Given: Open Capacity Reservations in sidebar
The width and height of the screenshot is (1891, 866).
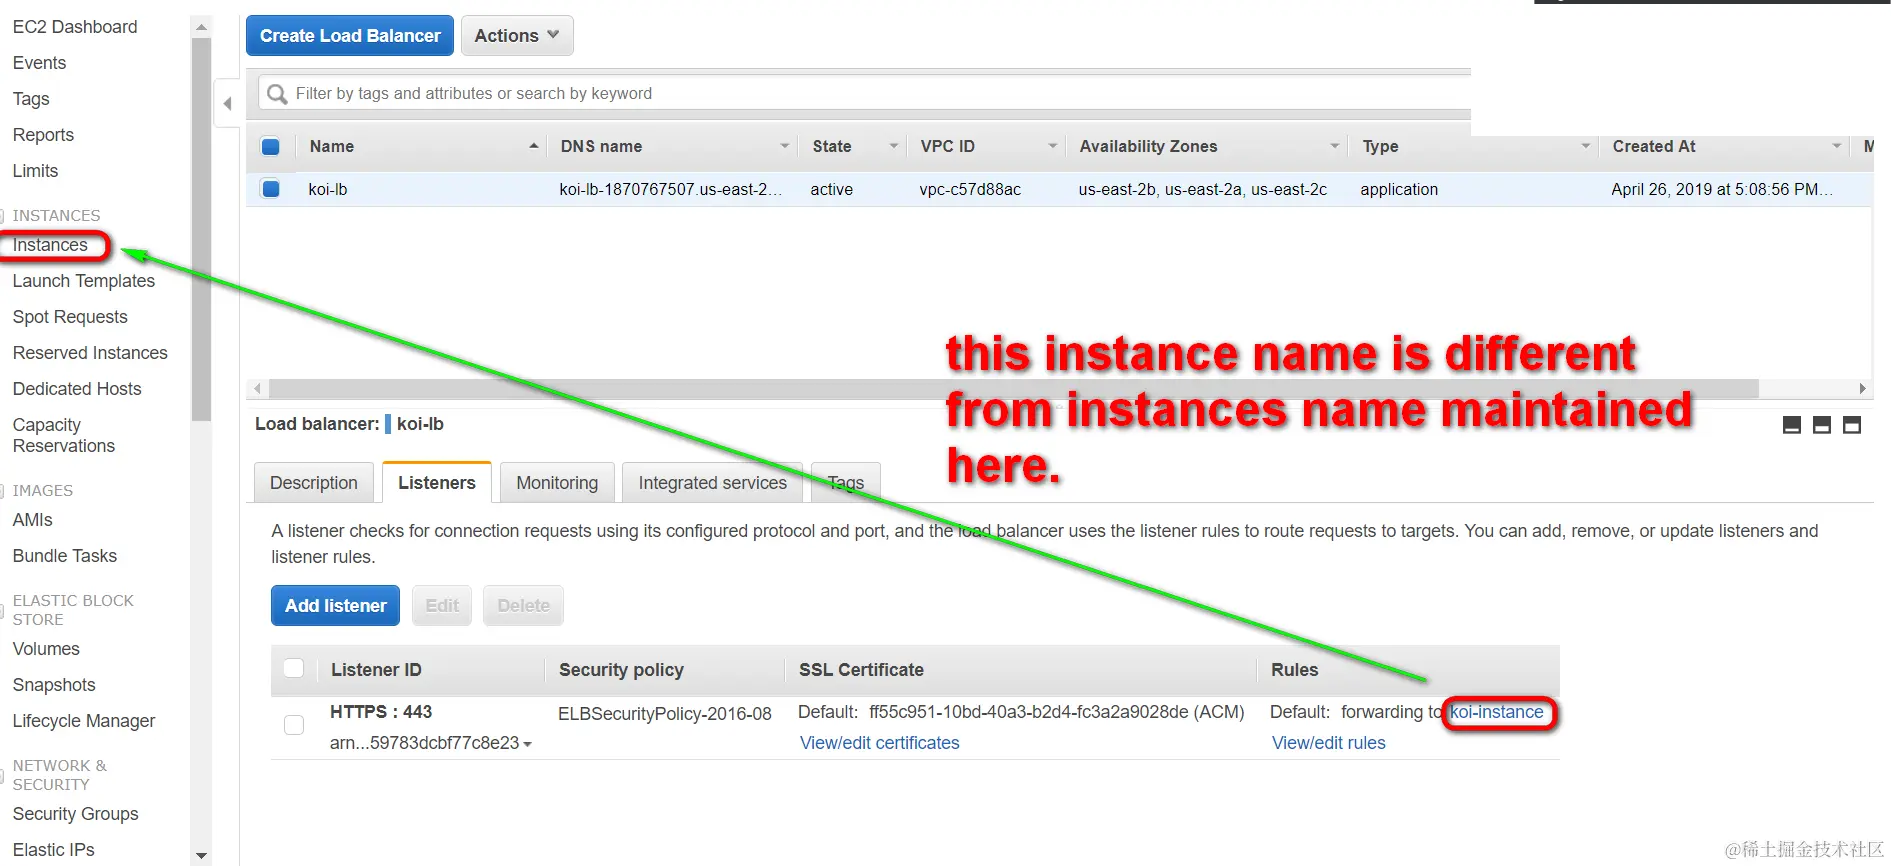Looking at the screenshot, I should click(x=64, y=435).
